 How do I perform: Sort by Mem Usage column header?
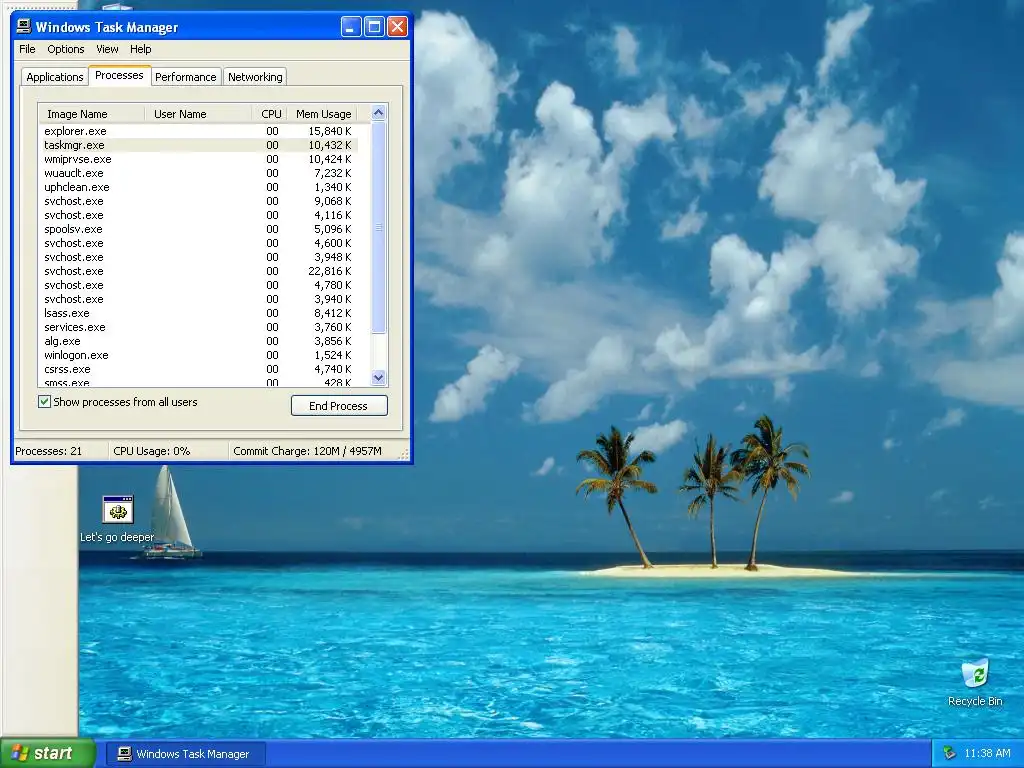(x=323, y=114)
